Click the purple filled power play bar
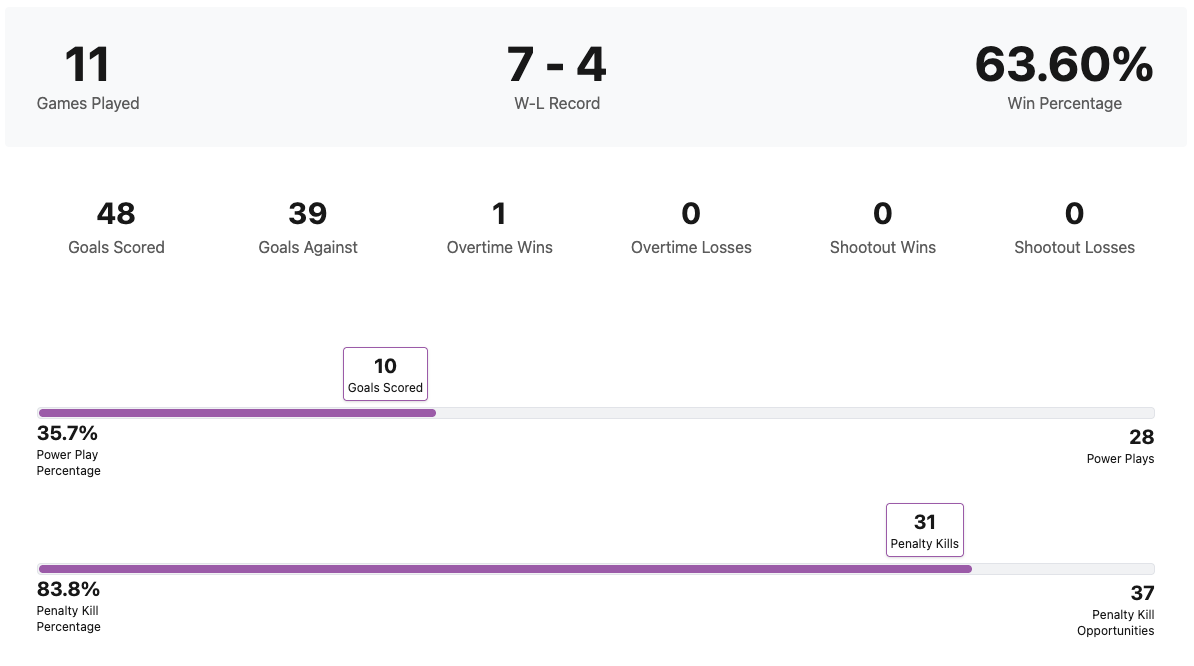Viewport: 1194px width, 666px height. tap(236, 413)
